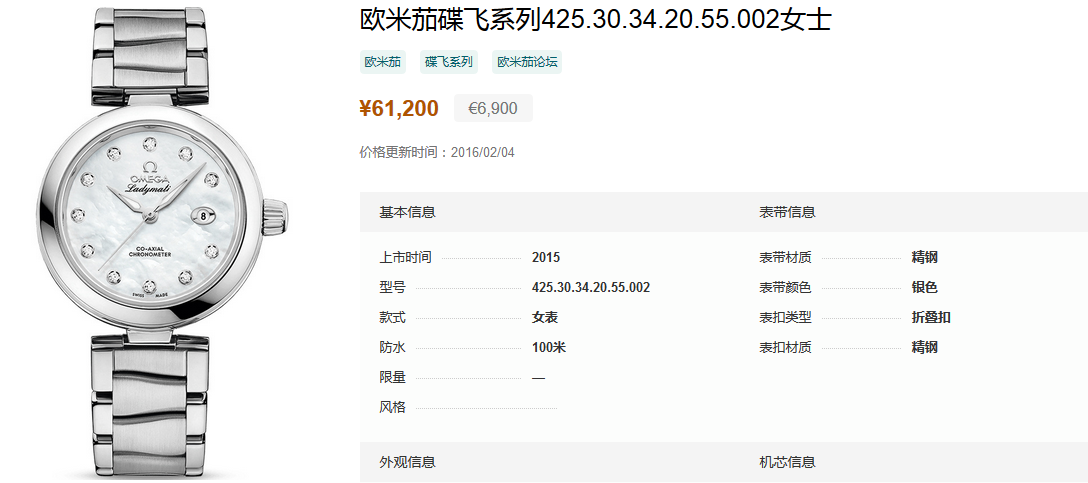Image resolution: width=1088 pixels, height=483 pixels.
Task: Select the 基本信息 section header
Action: coord(407,212)
